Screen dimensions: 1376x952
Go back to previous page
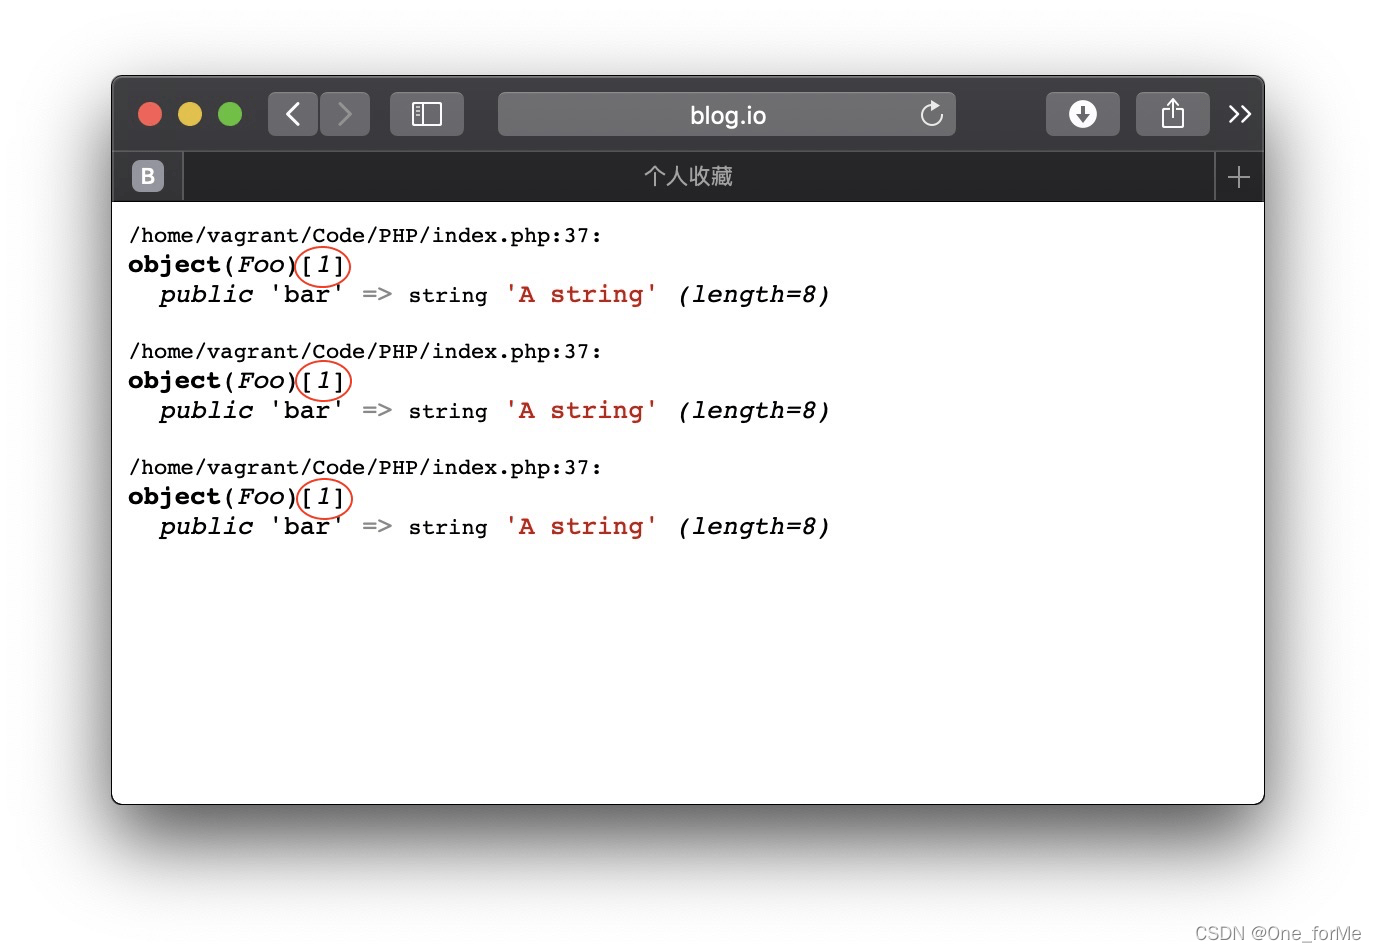[x=293, y=114]
